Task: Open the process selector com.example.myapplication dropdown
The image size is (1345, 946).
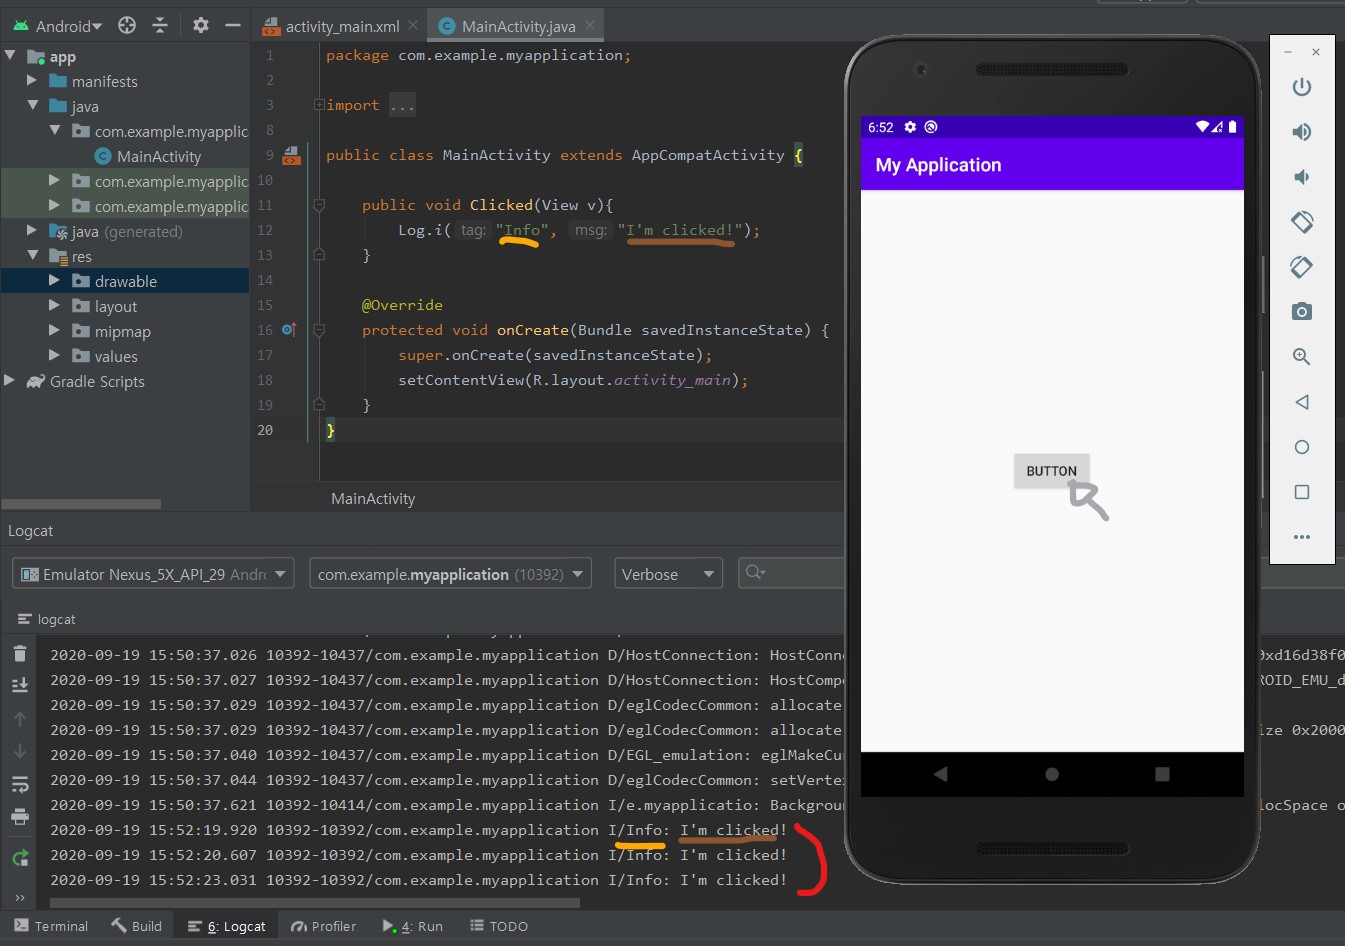Action: tap(450, 574)
